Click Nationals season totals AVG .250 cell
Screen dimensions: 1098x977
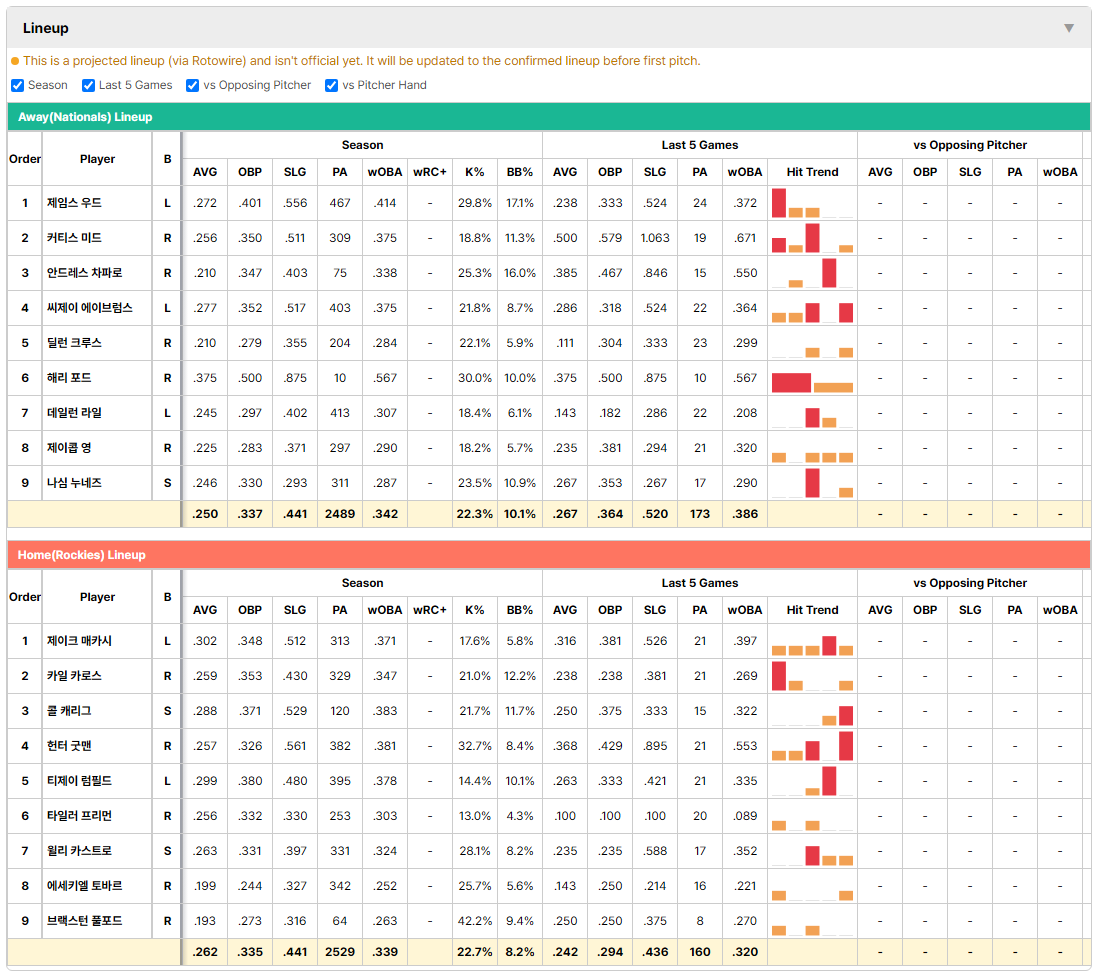click(205, 514)
